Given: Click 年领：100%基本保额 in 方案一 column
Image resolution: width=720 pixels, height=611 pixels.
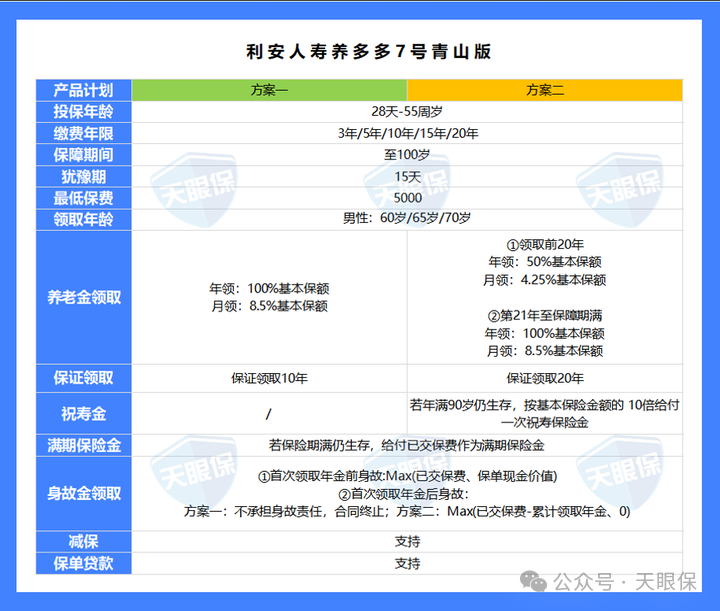Looking at the screenshot, I should 269,288.
